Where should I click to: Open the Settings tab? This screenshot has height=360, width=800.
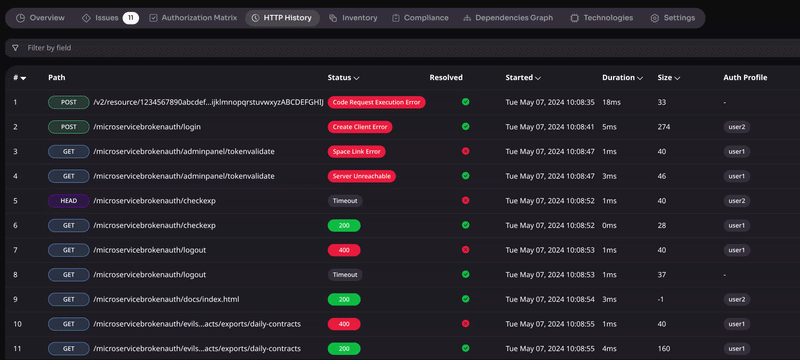click(x=672, y=18)
